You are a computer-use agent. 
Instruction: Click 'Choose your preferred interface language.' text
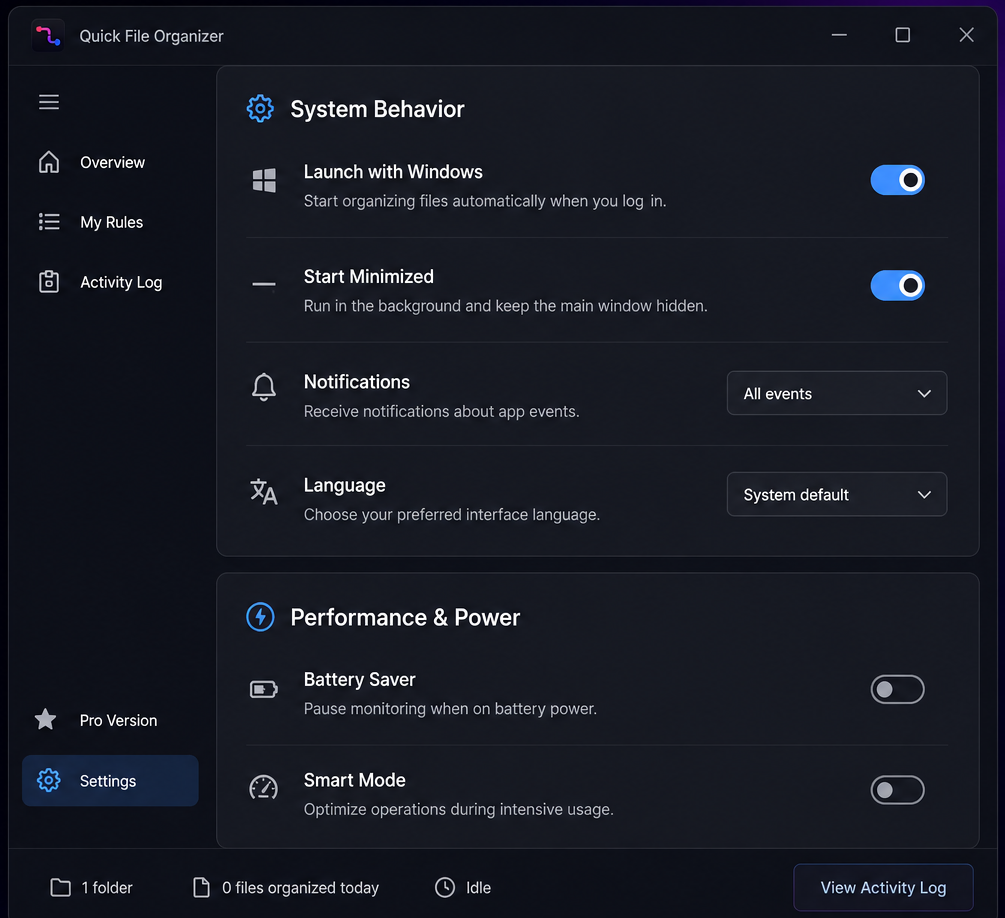tap(452, 514)
